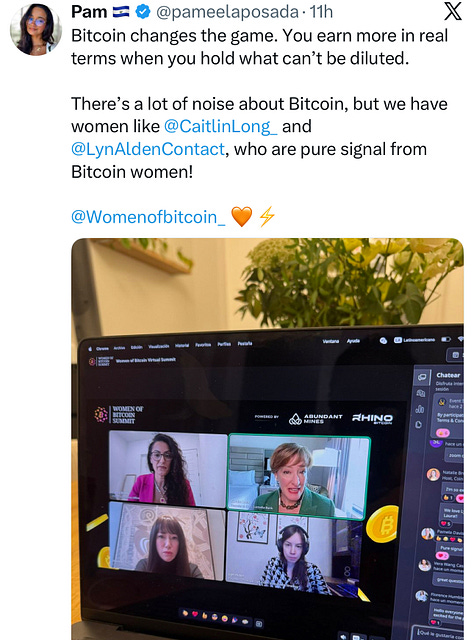Viewport: 474px width, 640px height.
Task: Click the emoji reaction bar under video tiles
Action: pos(222,618)
